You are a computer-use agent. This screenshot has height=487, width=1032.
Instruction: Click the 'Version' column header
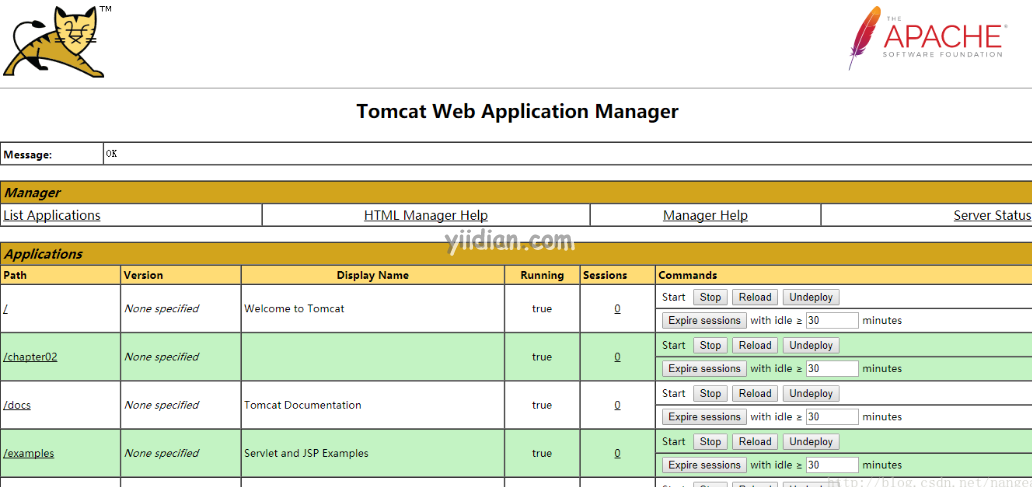pos(143,275)
